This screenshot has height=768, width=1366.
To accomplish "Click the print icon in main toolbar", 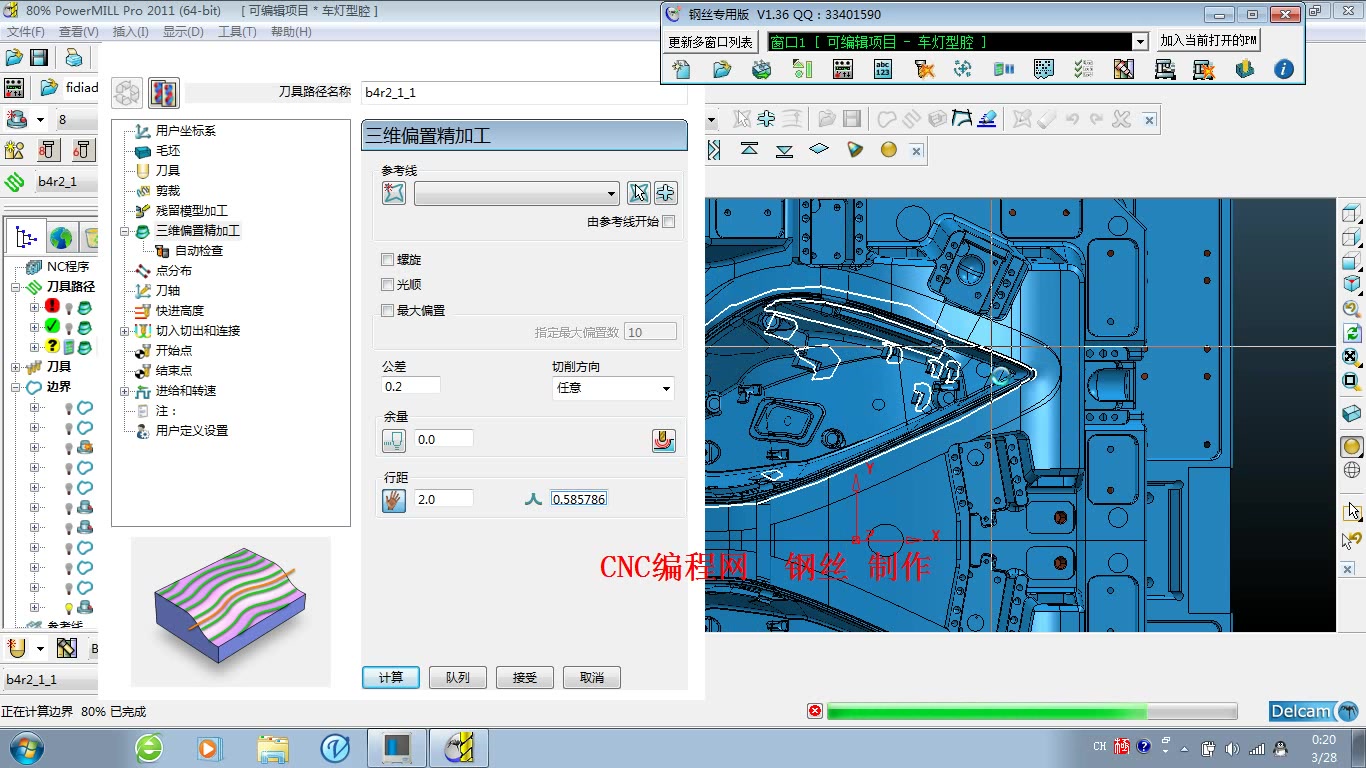I will (x=74, y=58).
